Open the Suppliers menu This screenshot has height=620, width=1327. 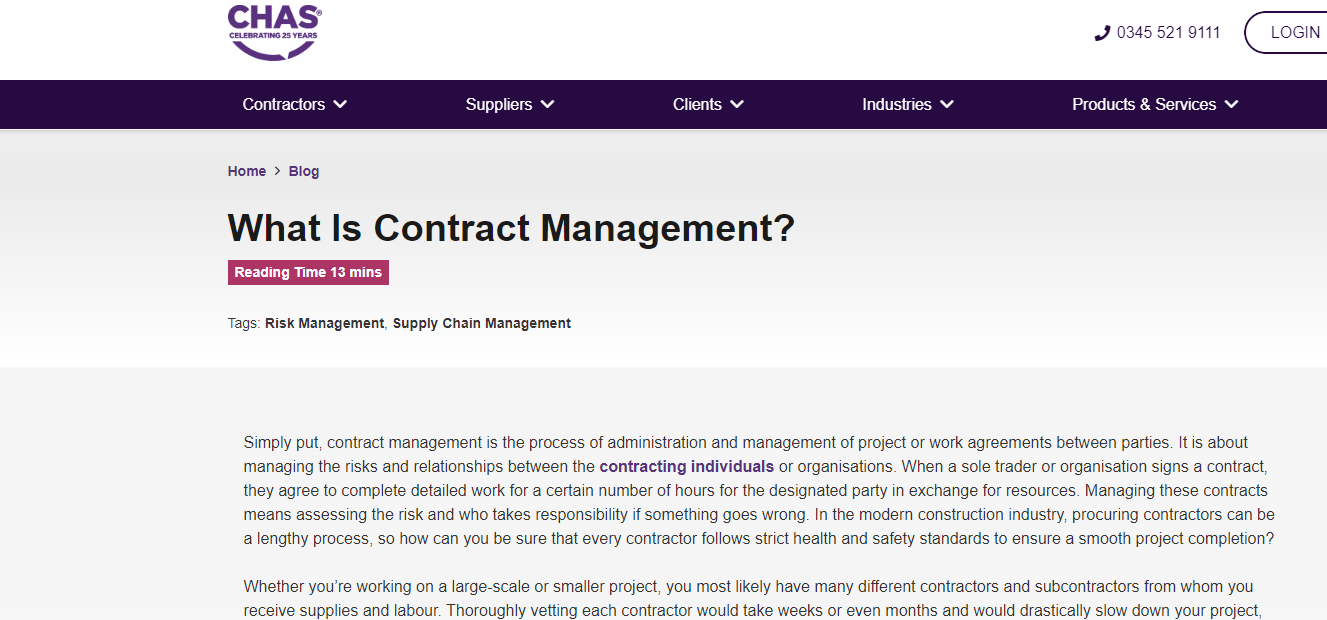(x=499, y=104)
